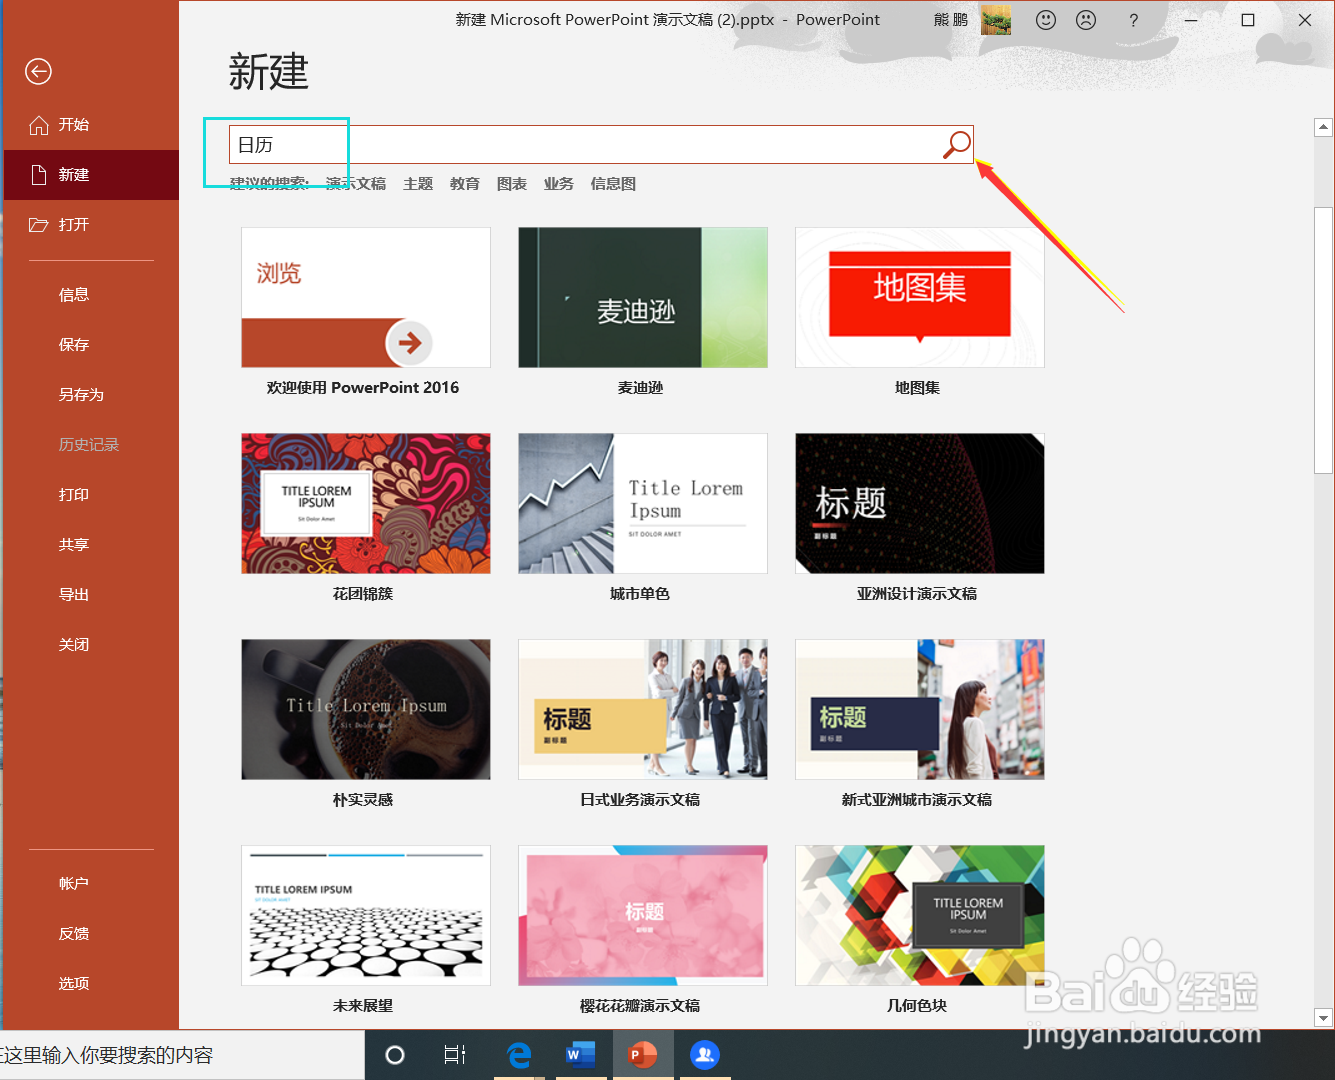Select the 欢迎使用 PowerPoint 2016 template
1335x1080 pixels.
(366, 297)
